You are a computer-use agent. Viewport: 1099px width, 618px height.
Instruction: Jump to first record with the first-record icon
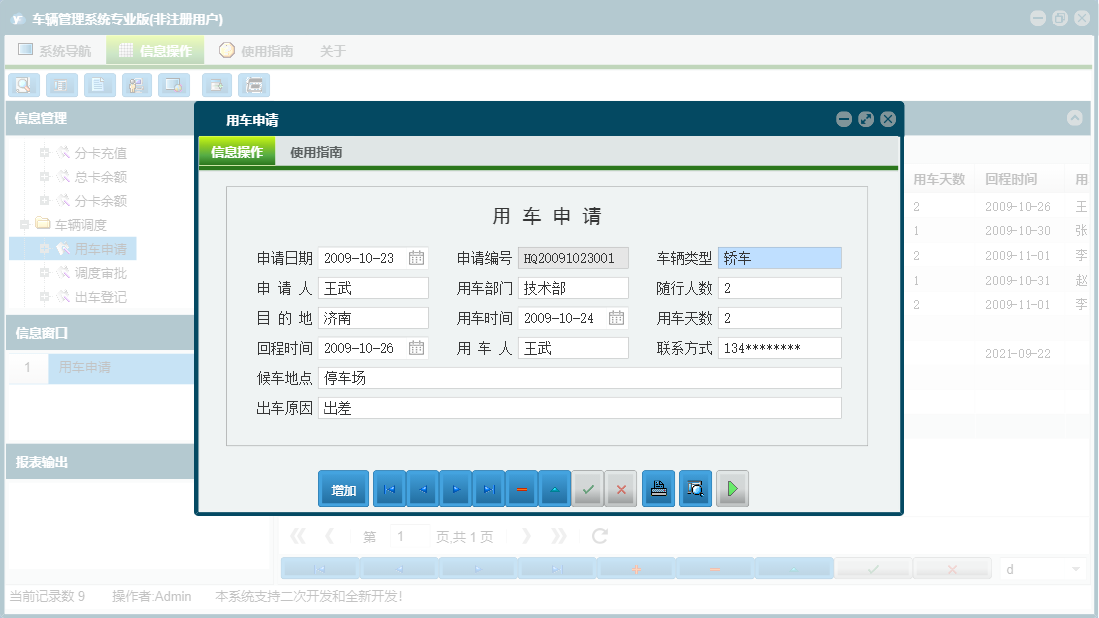[389, 488]
